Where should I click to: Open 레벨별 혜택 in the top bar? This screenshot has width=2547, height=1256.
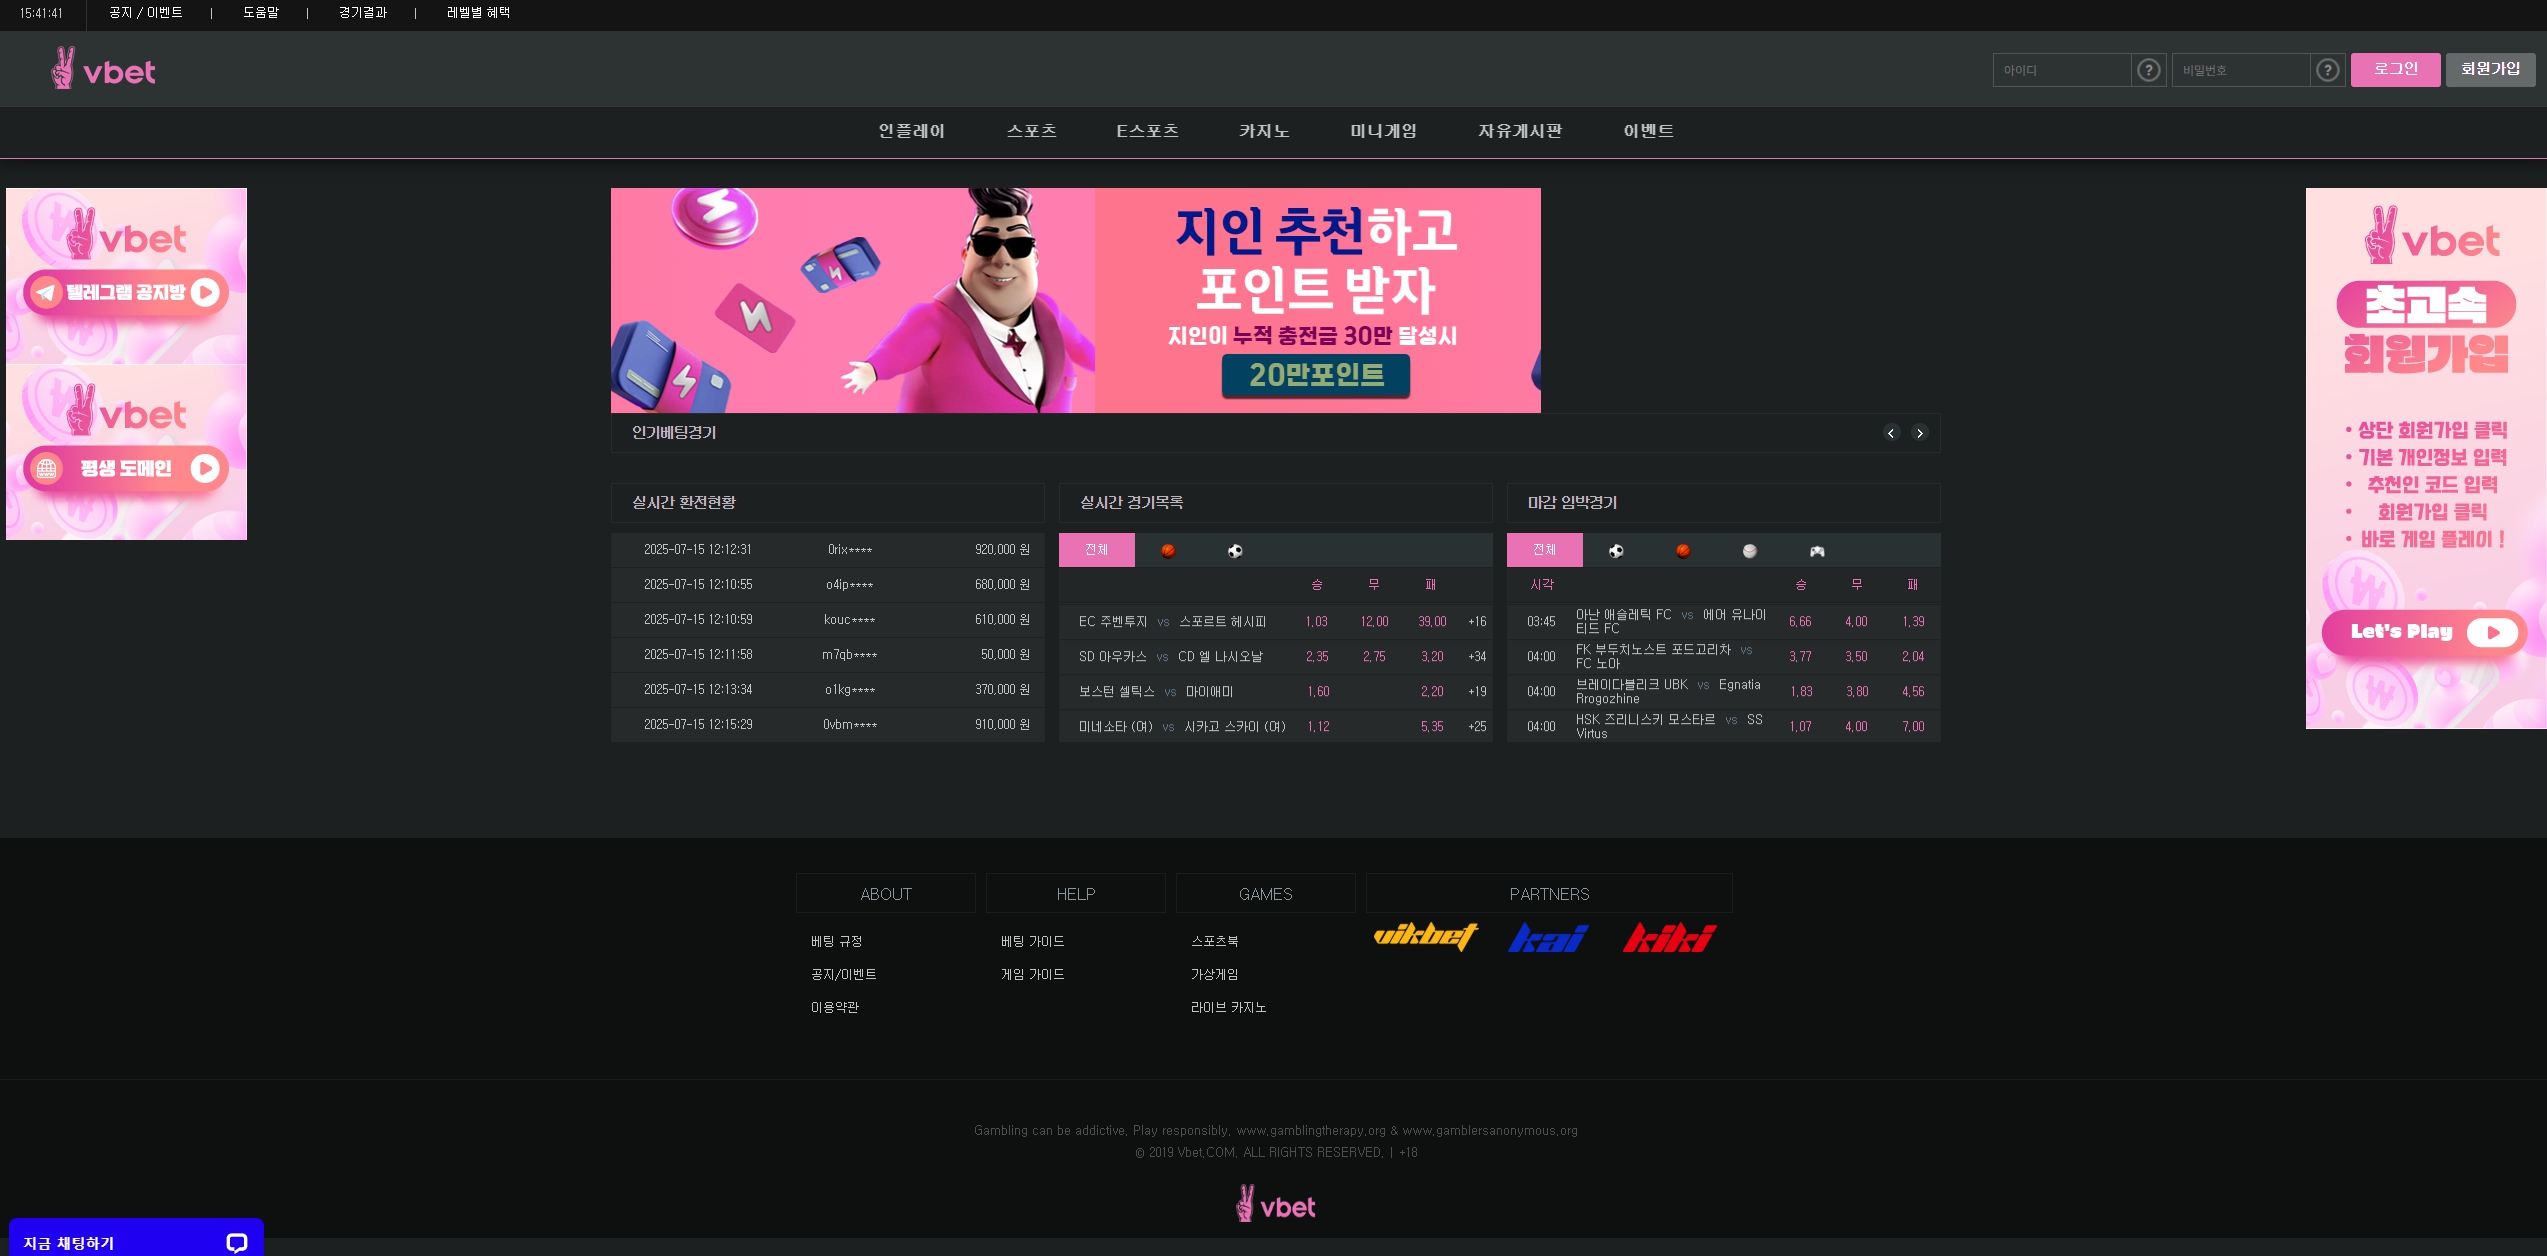(479, 13)
